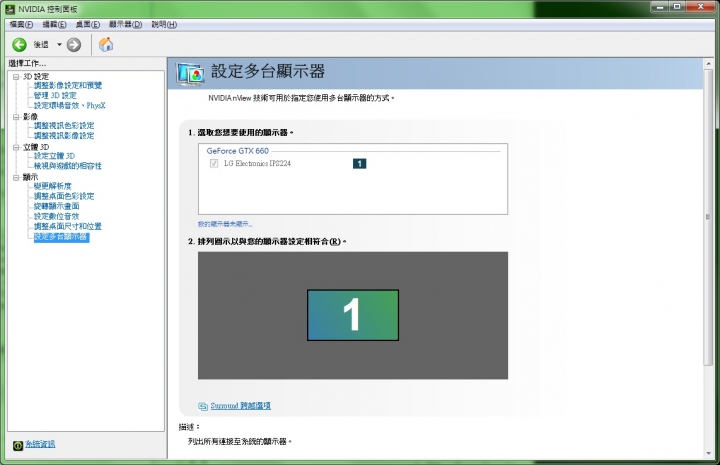Select 設定環場音效、PhysX in the tree
The height and width of the screenshot is (465, 720).
[70, 106]
